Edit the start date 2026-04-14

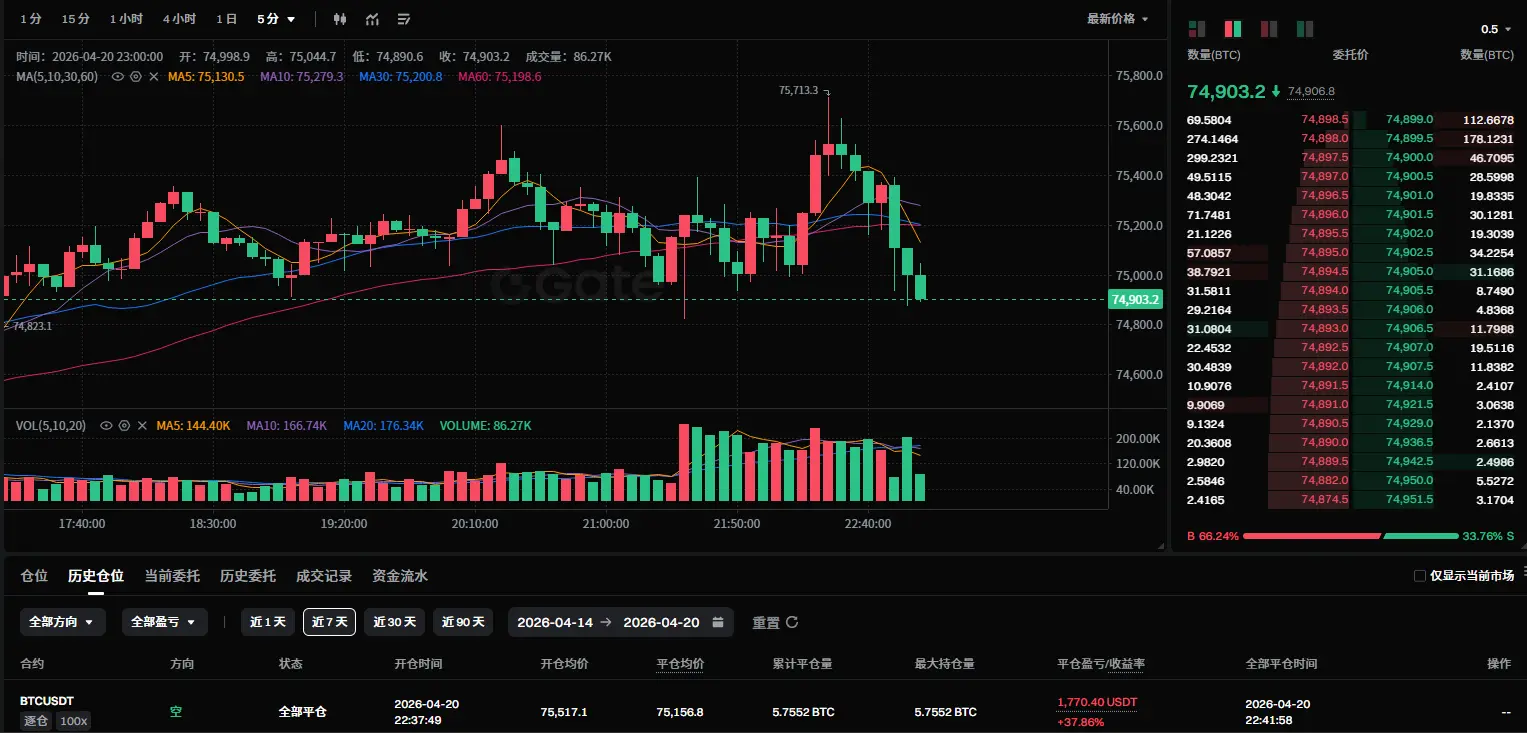tap(555, 622)
